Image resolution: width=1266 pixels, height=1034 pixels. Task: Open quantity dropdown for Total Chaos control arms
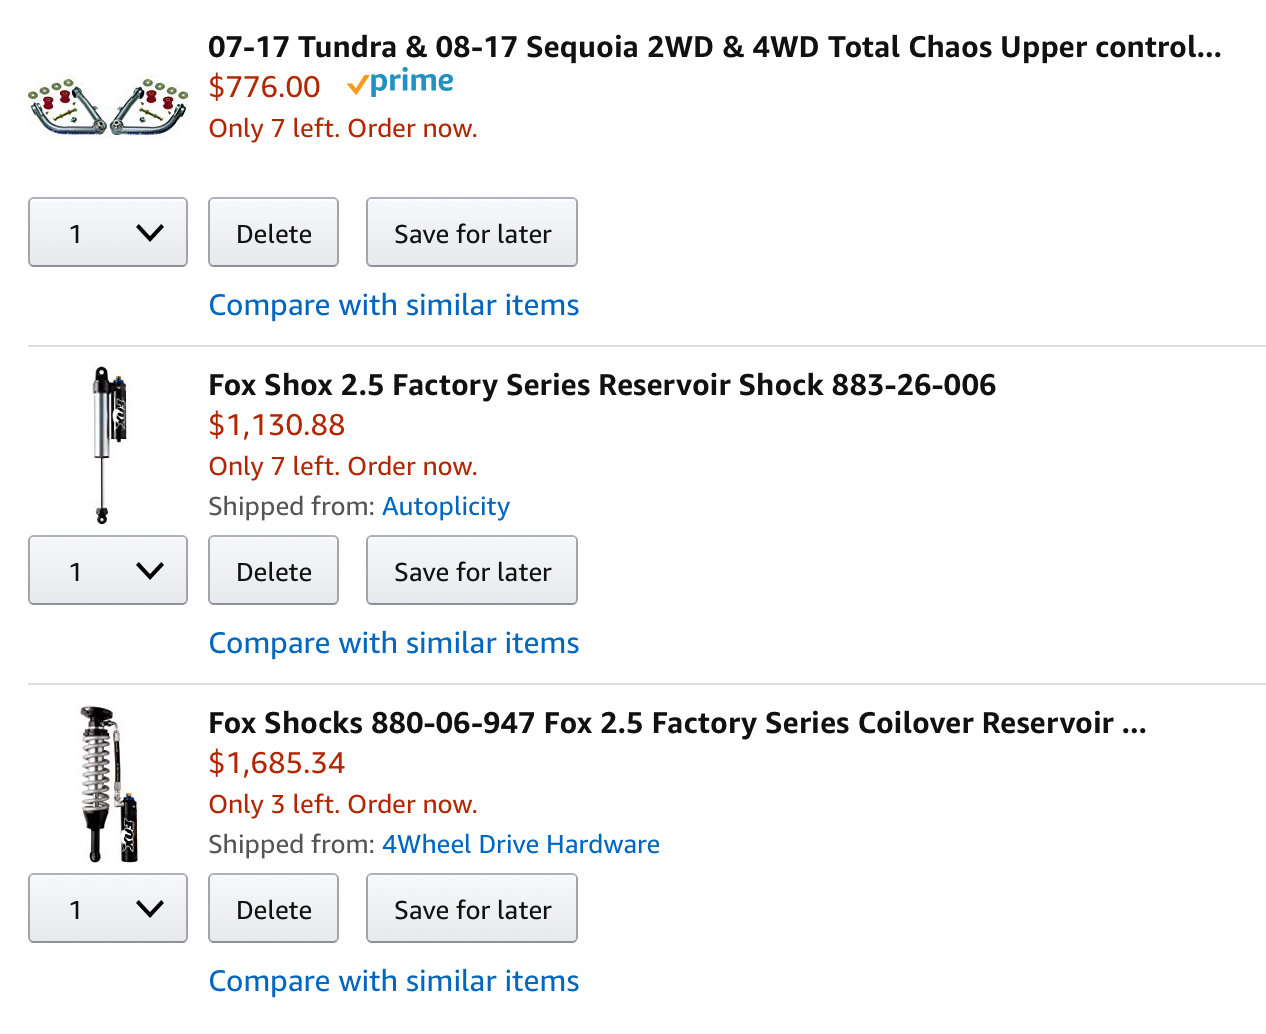[x=108, y=232]
